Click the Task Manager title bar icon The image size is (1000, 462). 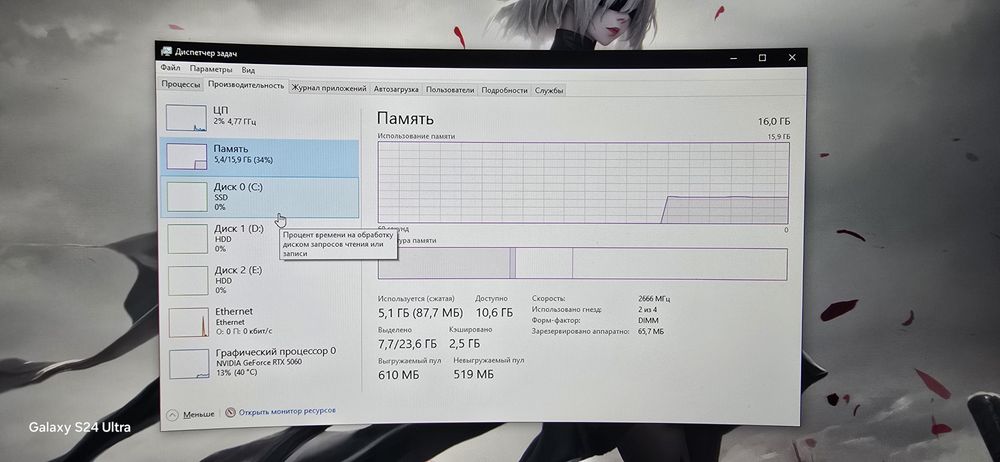click(166, 52)
